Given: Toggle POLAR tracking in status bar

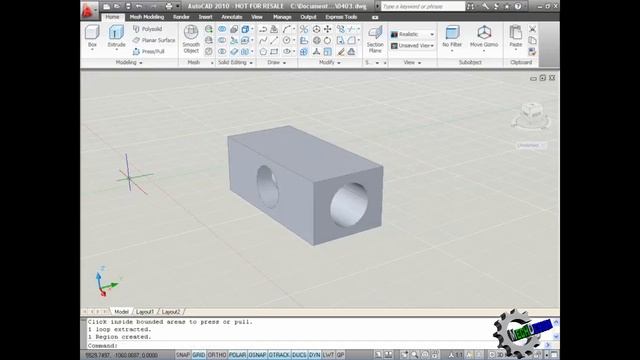Looking at the screenshot, I should tap(237, 355).
